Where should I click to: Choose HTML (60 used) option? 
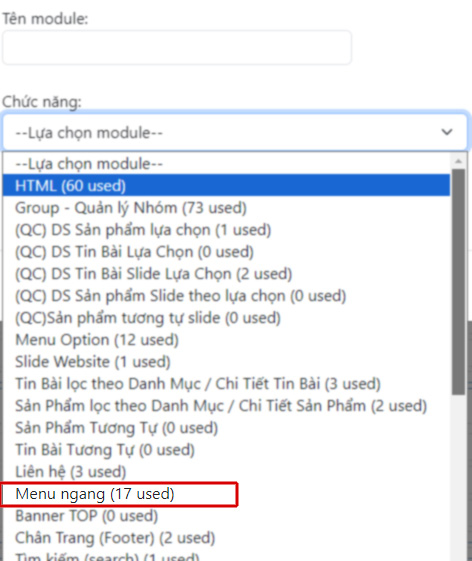pyautogui.click(x=226, y=185)
